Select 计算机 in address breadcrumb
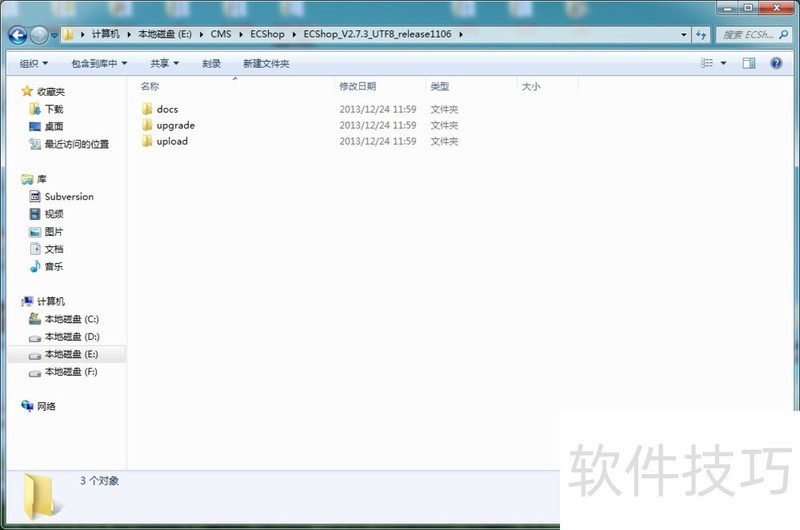Image resolution: width=800 pixels, height=530 pixels. click(x=106, y=34)
